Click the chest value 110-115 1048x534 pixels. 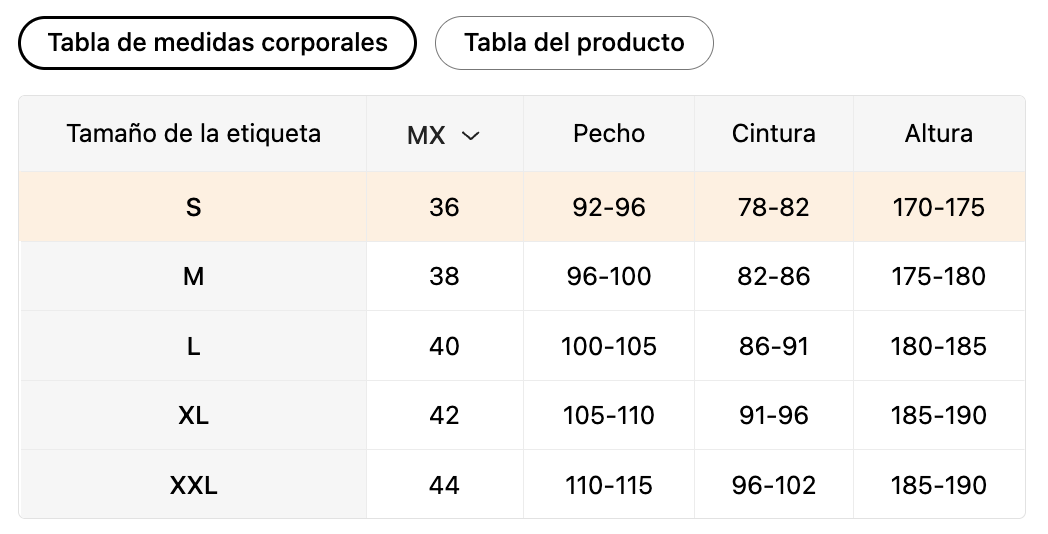pyautogui.click(x=609, y=485)
